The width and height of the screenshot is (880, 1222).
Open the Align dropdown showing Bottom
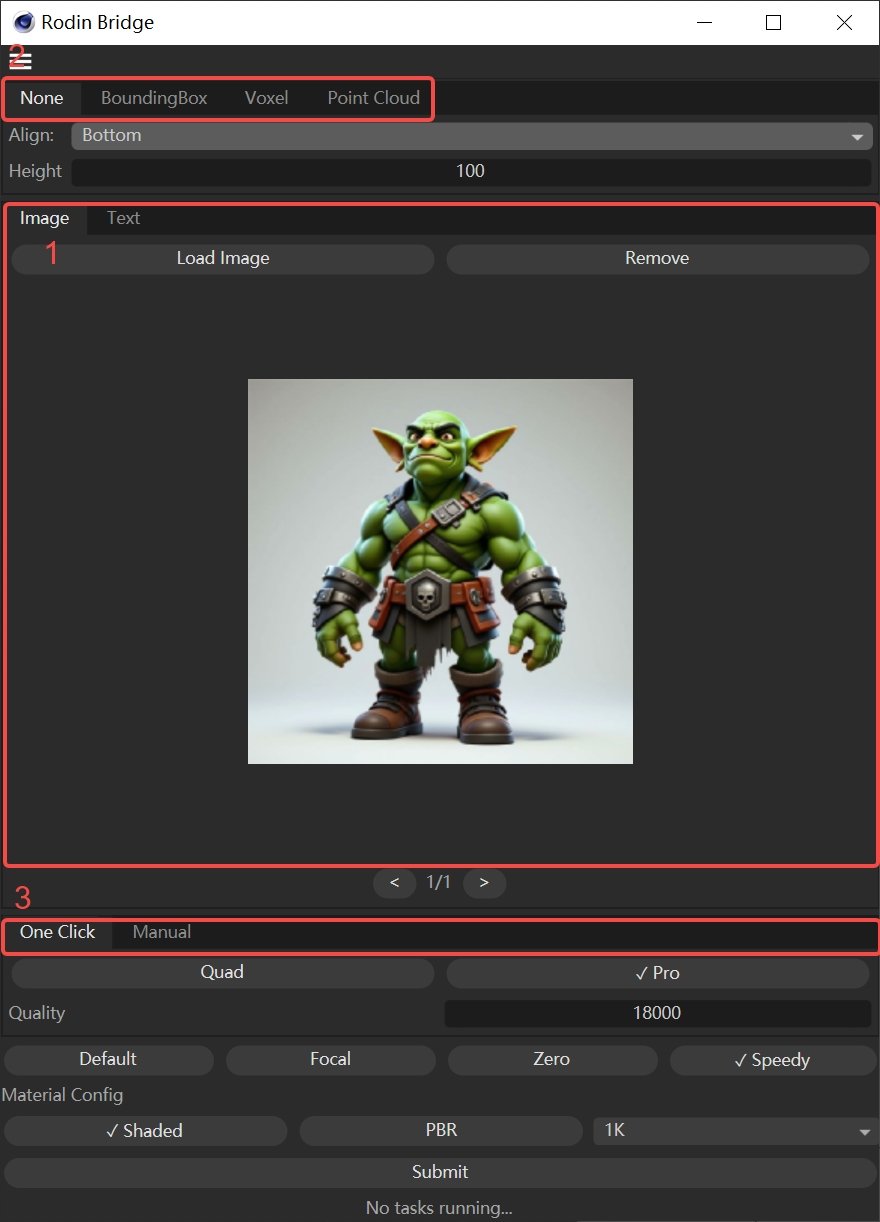click(x=471, y=136)
